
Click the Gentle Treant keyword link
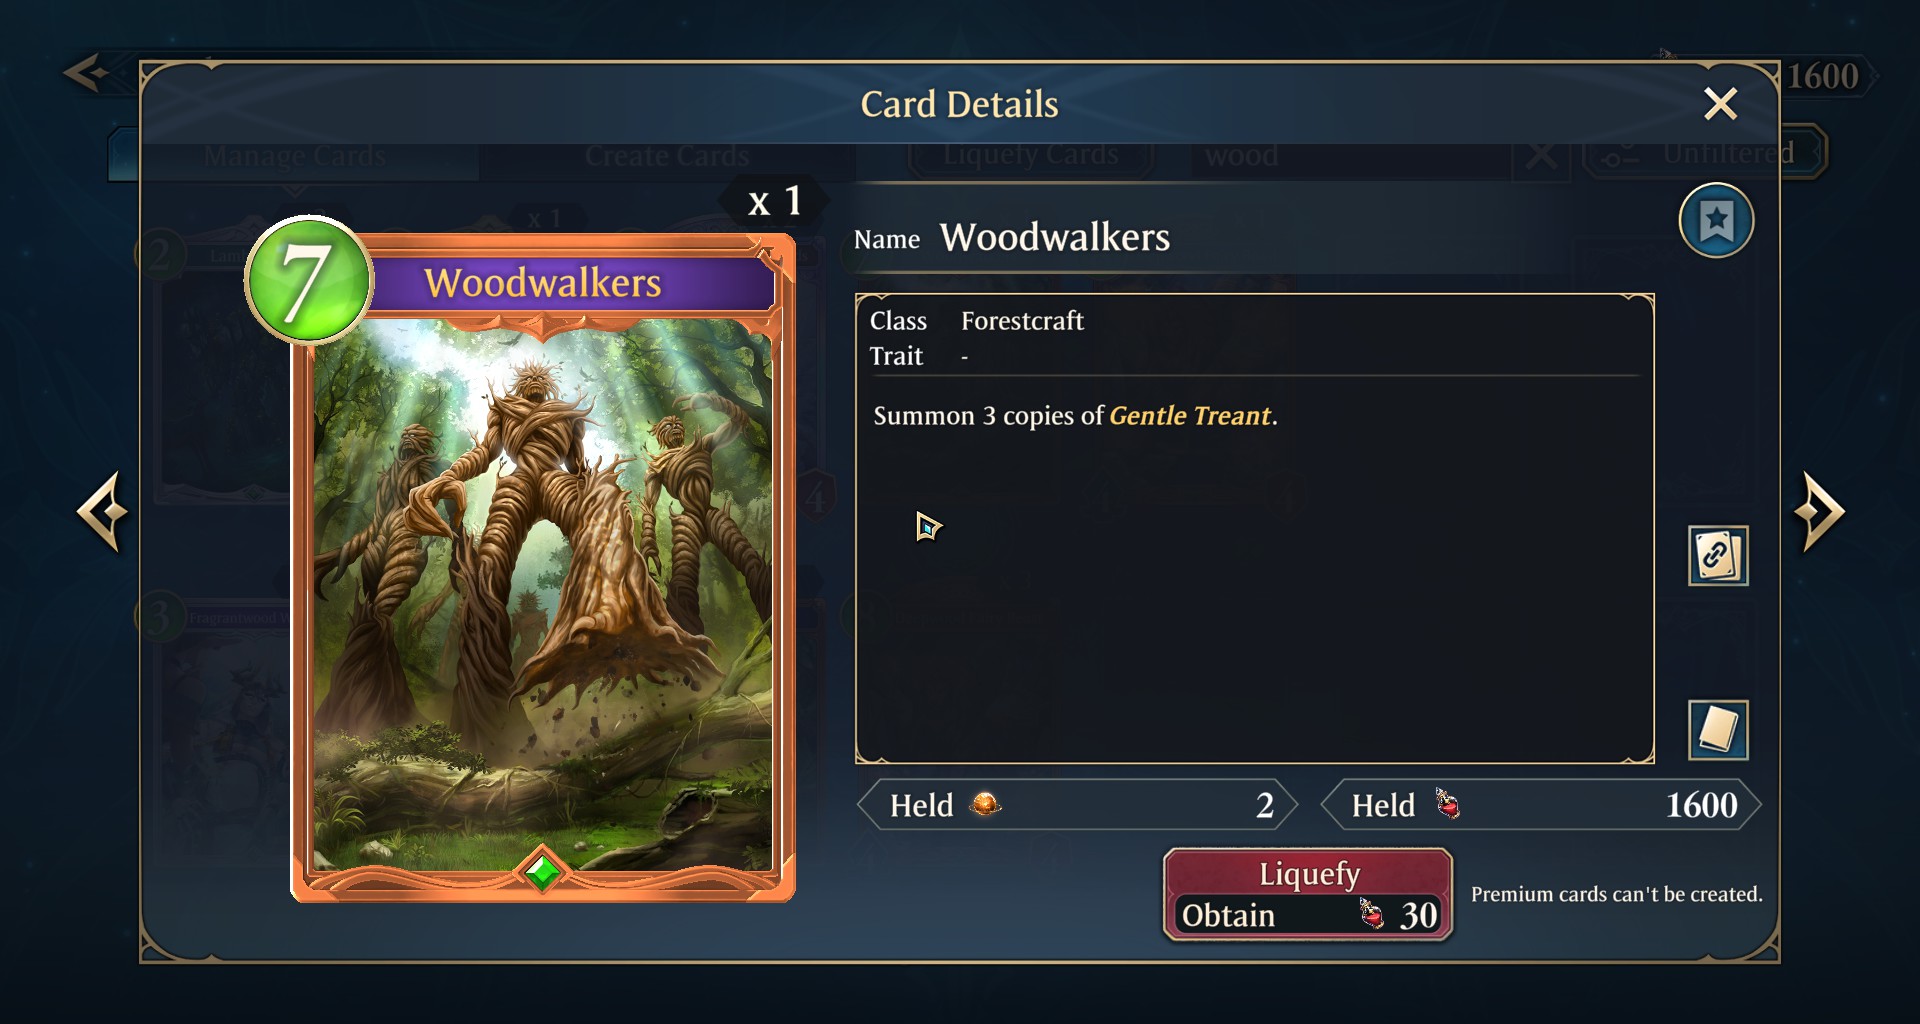click(x=1190, y=415)
